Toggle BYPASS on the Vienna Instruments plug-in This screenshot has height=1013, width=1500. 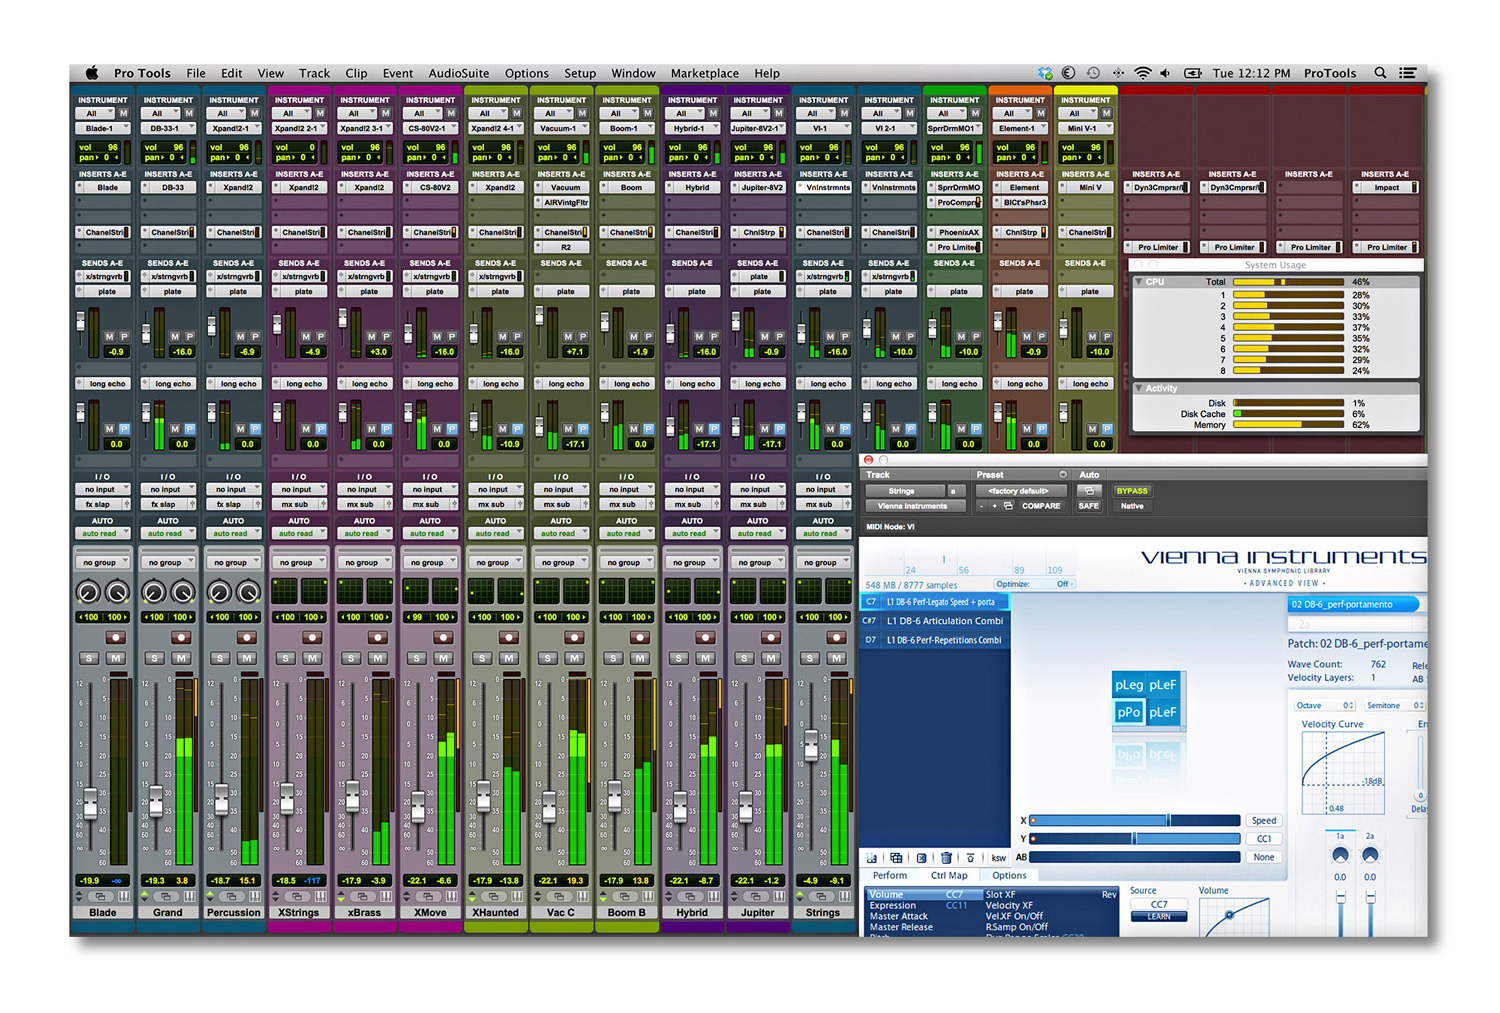tap(1132, 491)
